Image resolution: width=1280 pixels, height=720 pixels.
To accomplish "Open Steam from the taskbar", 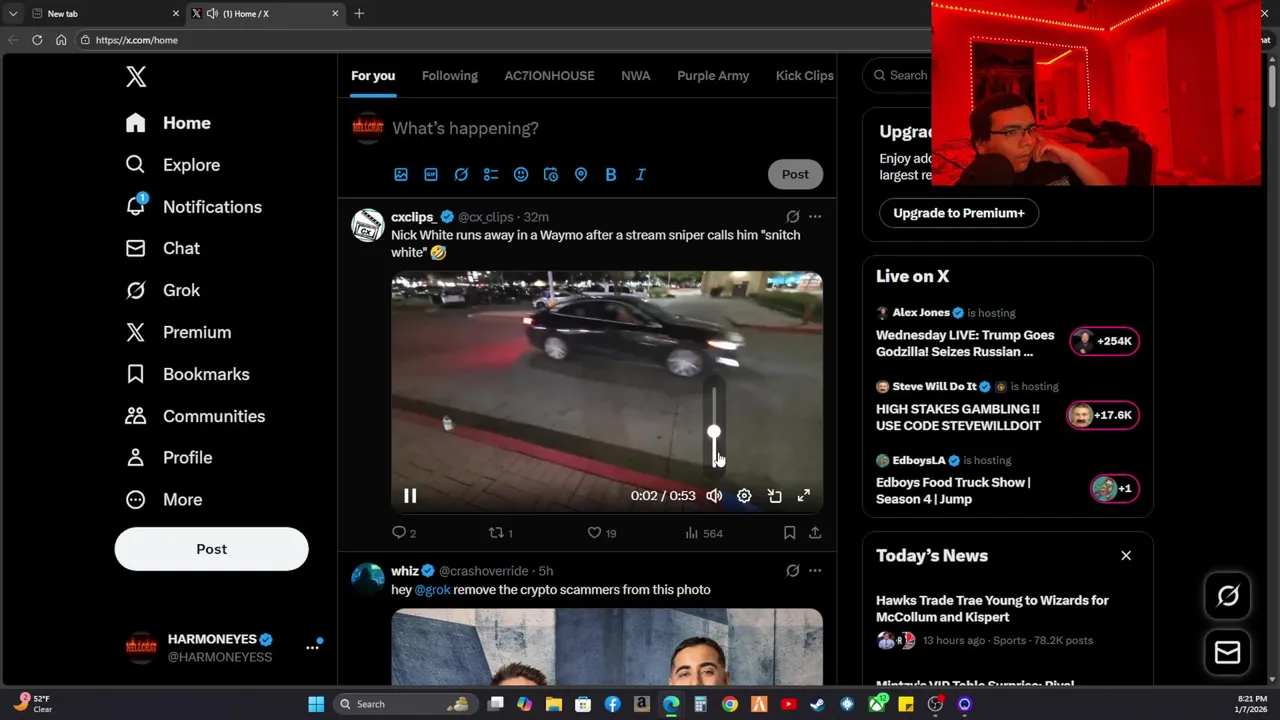I will (817, 704).
